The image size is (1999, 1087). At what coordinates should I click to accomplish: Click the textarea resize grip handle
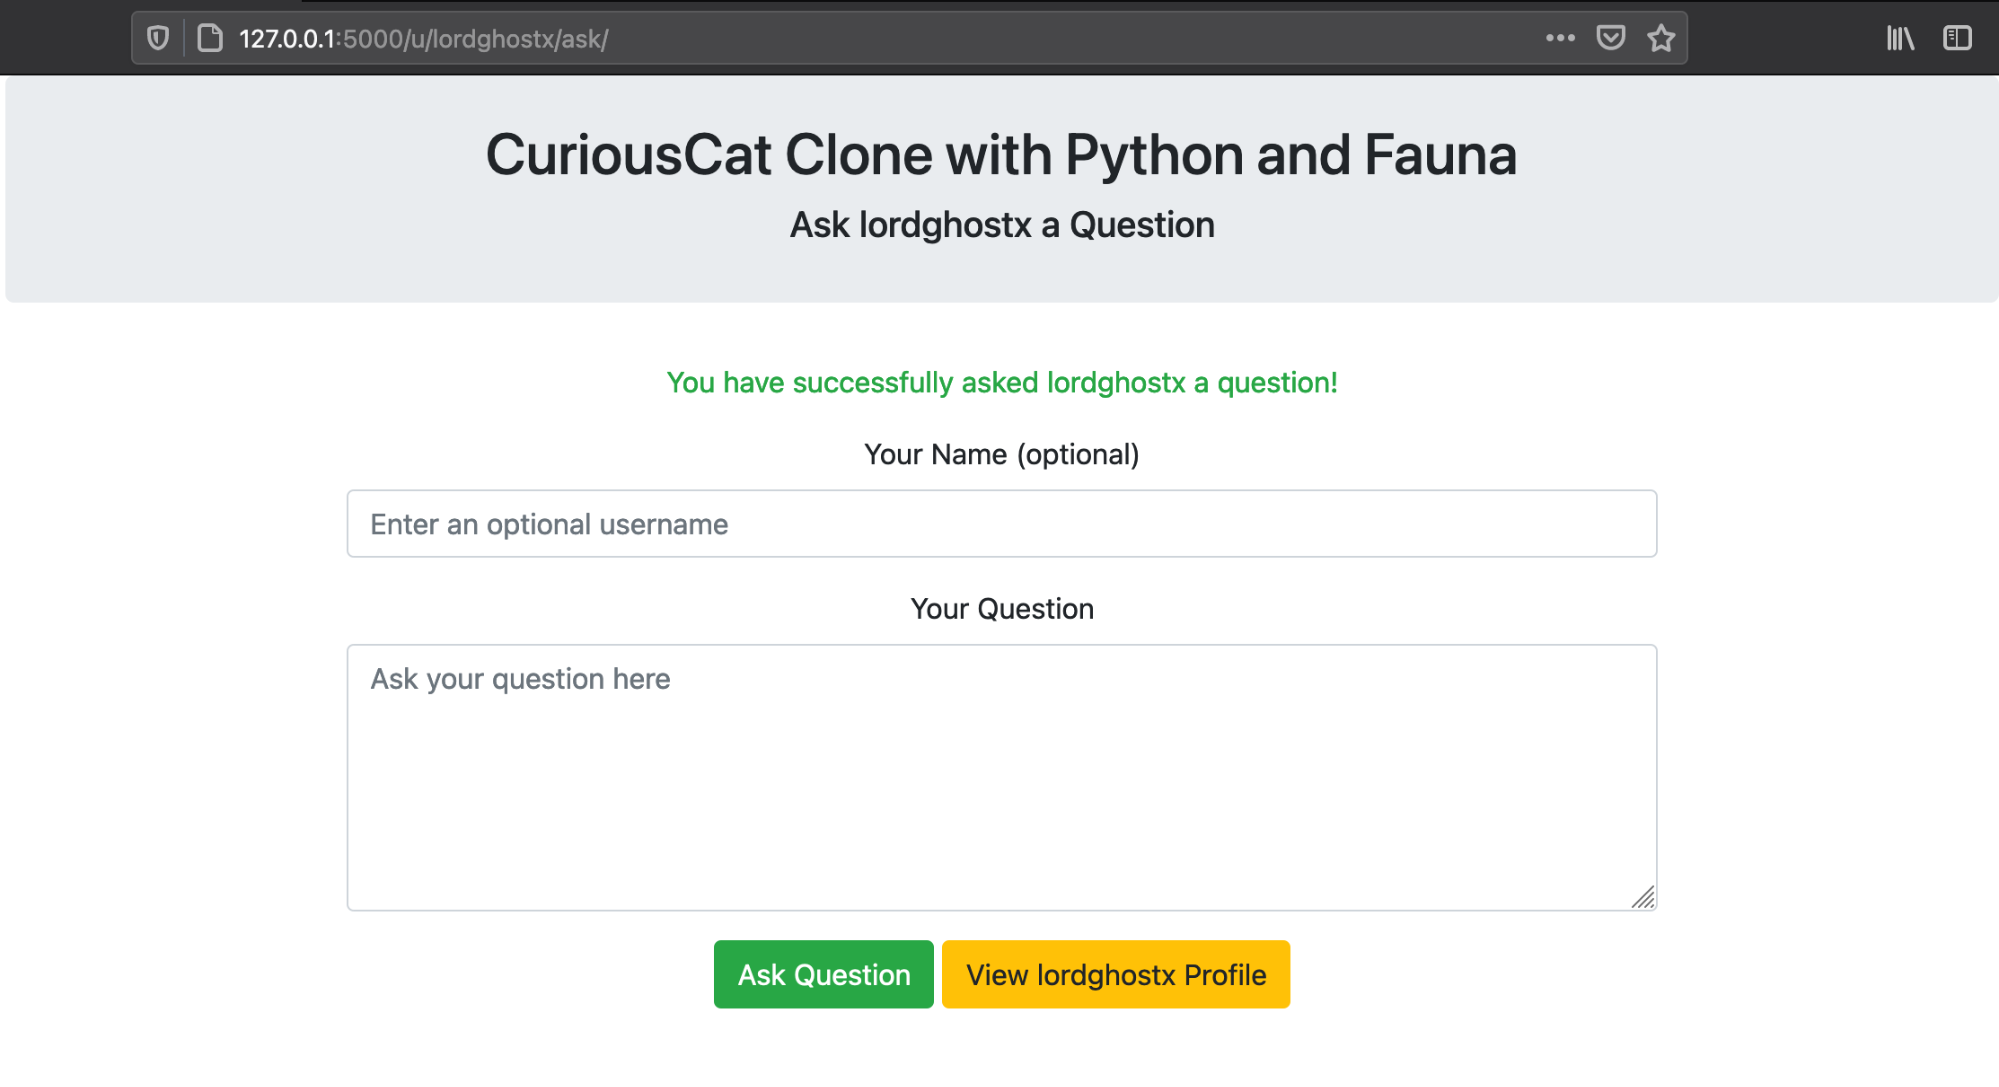coord(1644,897)
